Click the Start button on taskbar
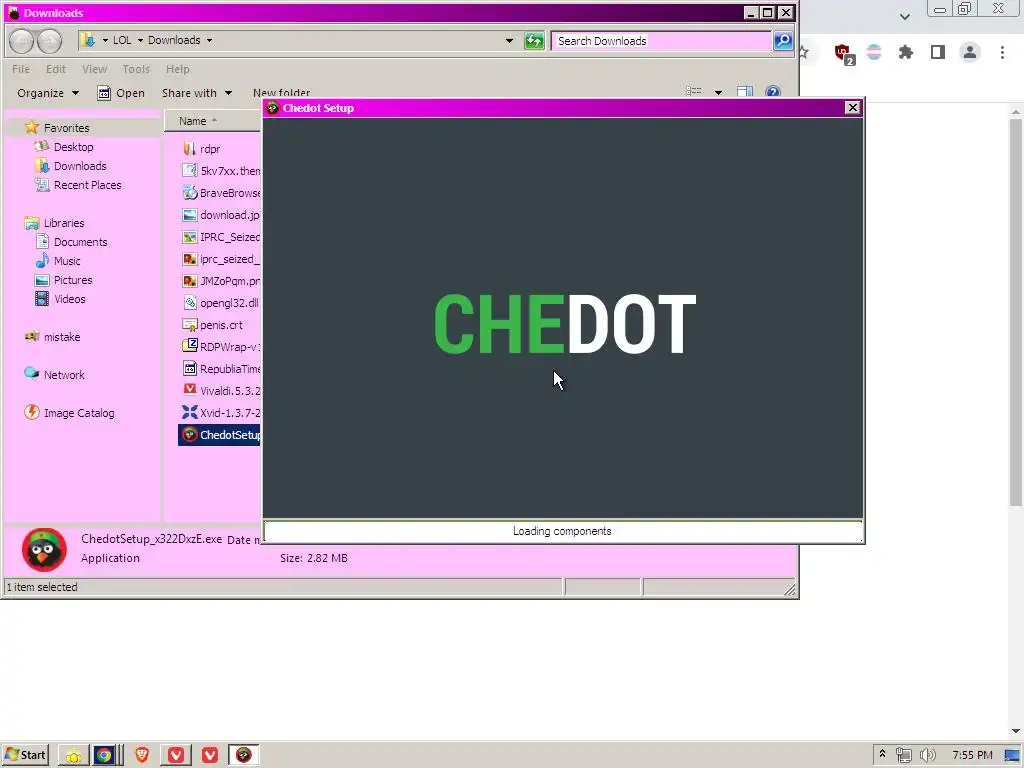 pyautogui.click(x=25, y=755)
